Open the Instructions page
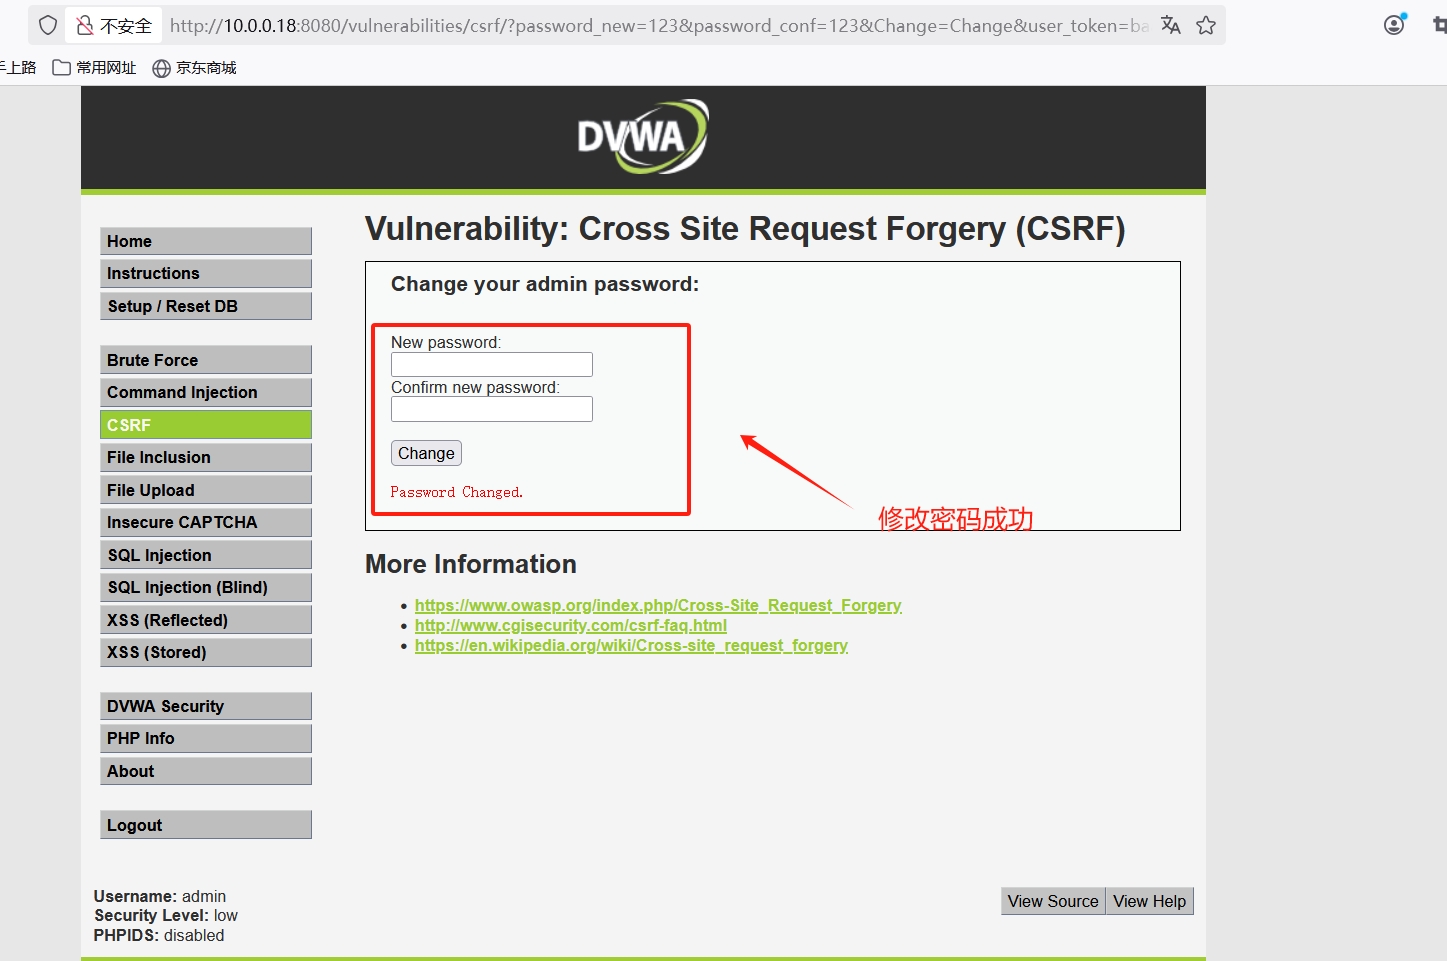1447x961 pixels. point(206,273)
